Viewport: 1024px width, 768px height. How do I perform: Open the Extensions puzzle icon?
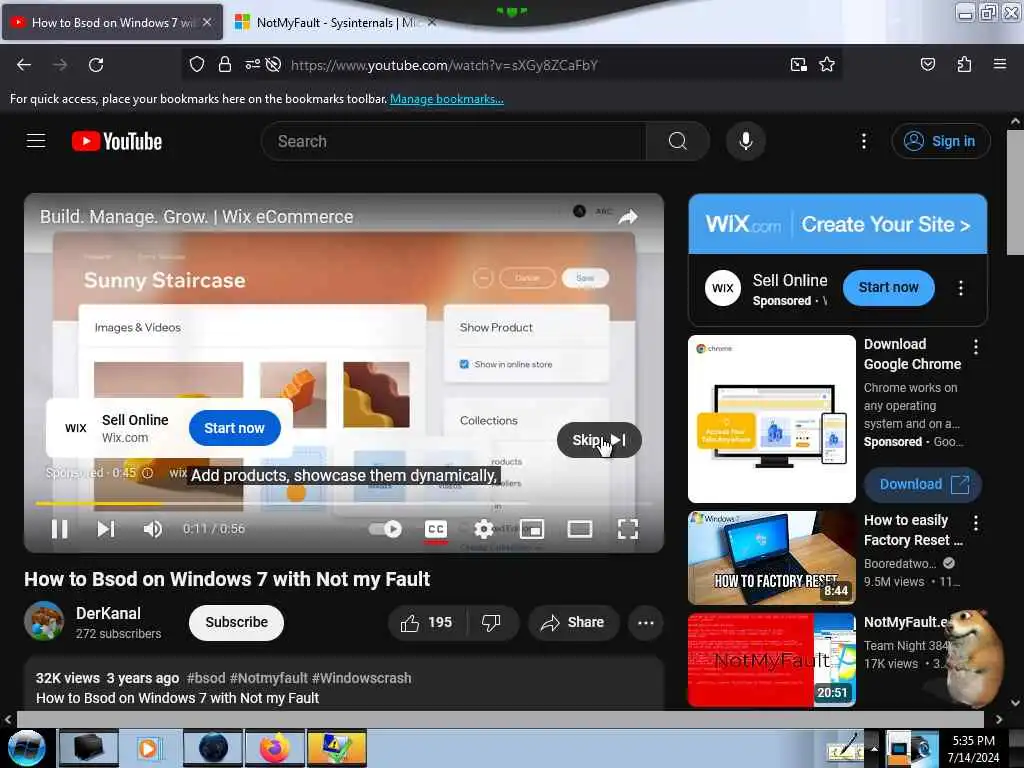964,64
